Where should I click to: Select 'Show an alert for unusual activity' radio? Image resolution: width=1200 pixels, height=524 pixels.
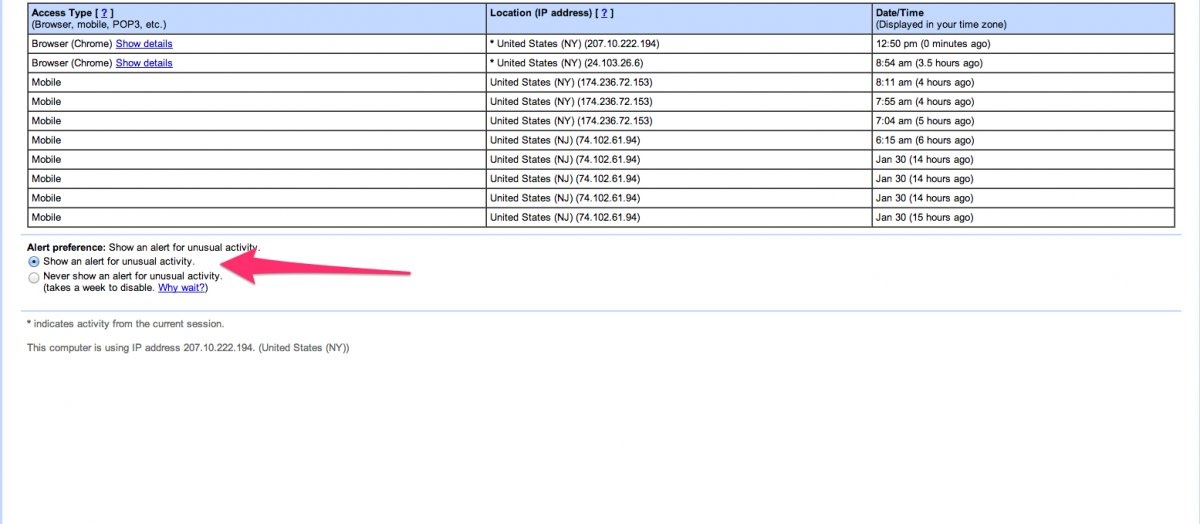pyautogui.click(x=35, y=262)
